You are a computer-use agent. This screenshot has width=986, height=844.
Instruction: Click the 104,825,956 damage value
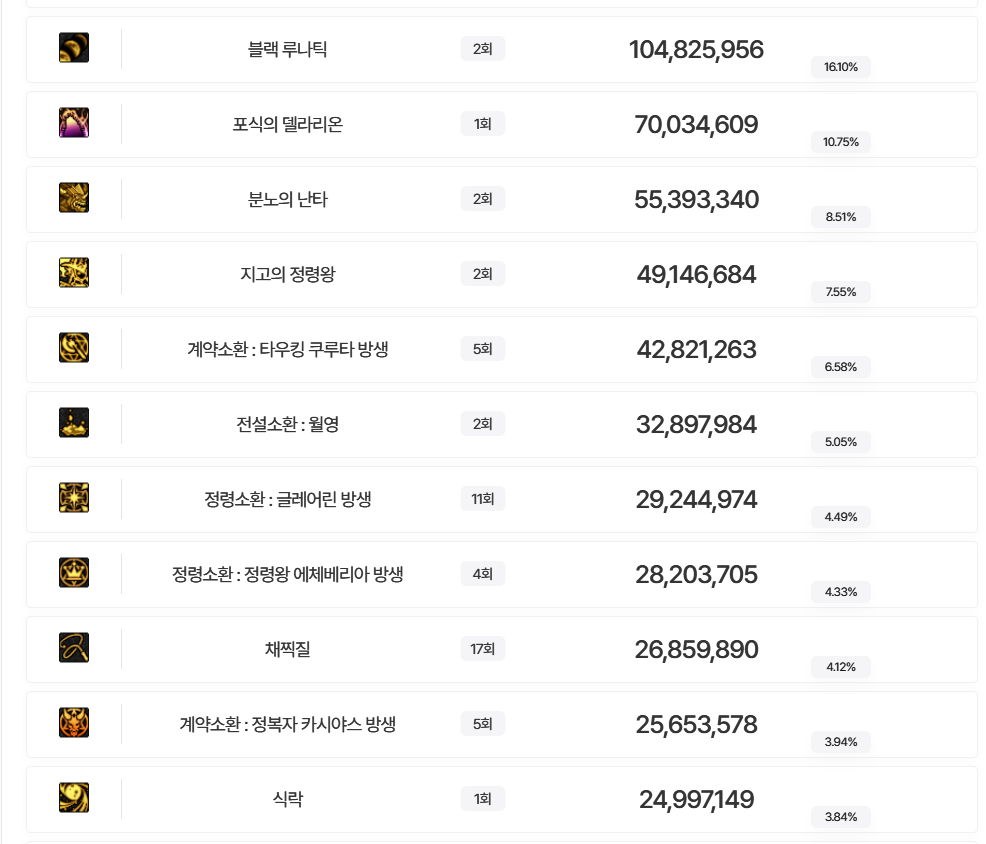pos(696,49)
